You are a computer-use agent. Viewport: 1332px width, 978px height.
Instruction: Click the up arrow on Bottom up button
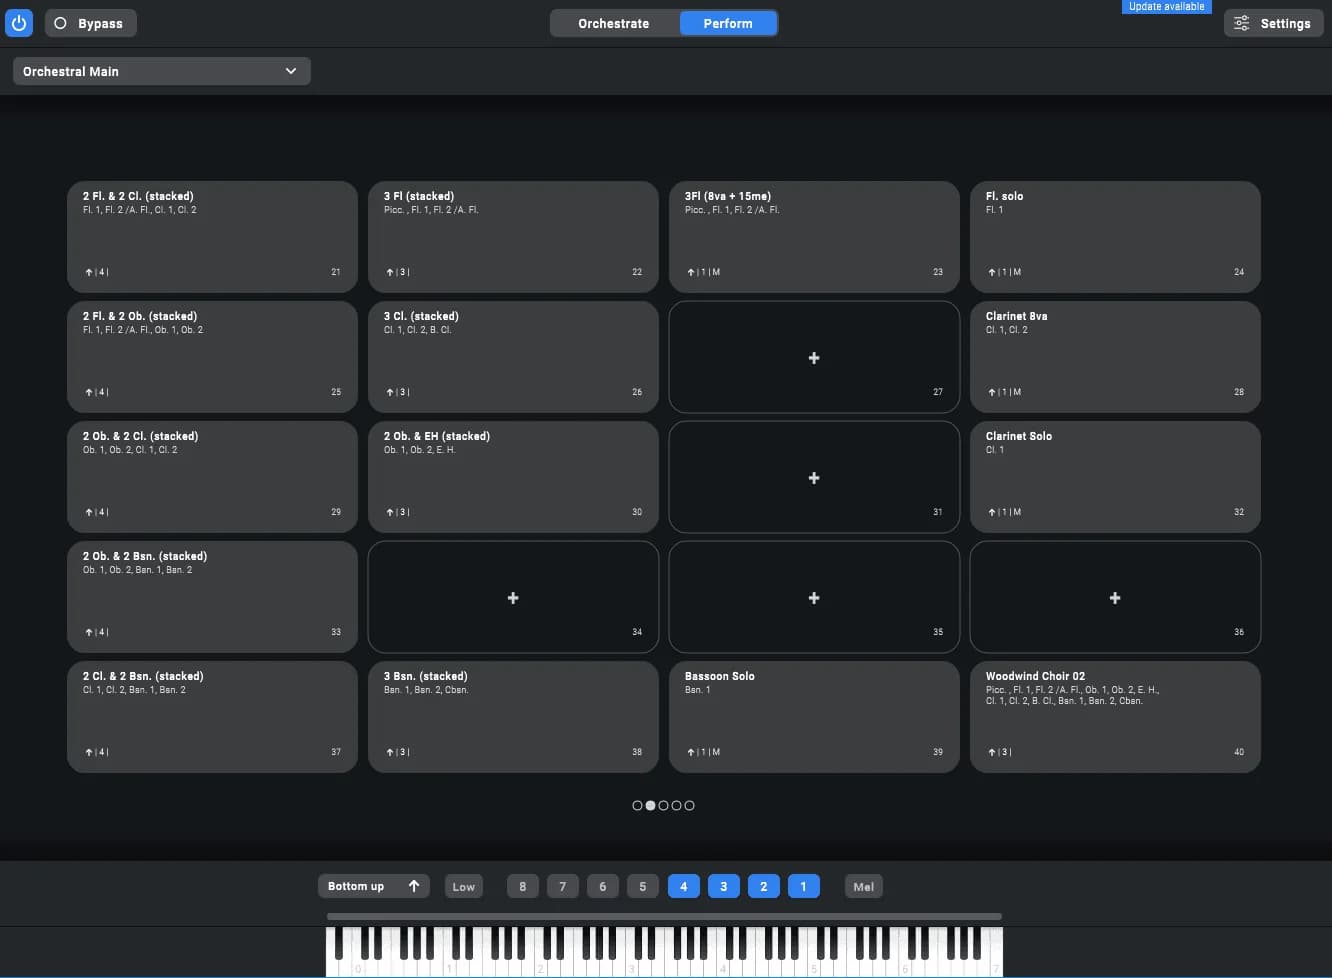pos(414,886)
